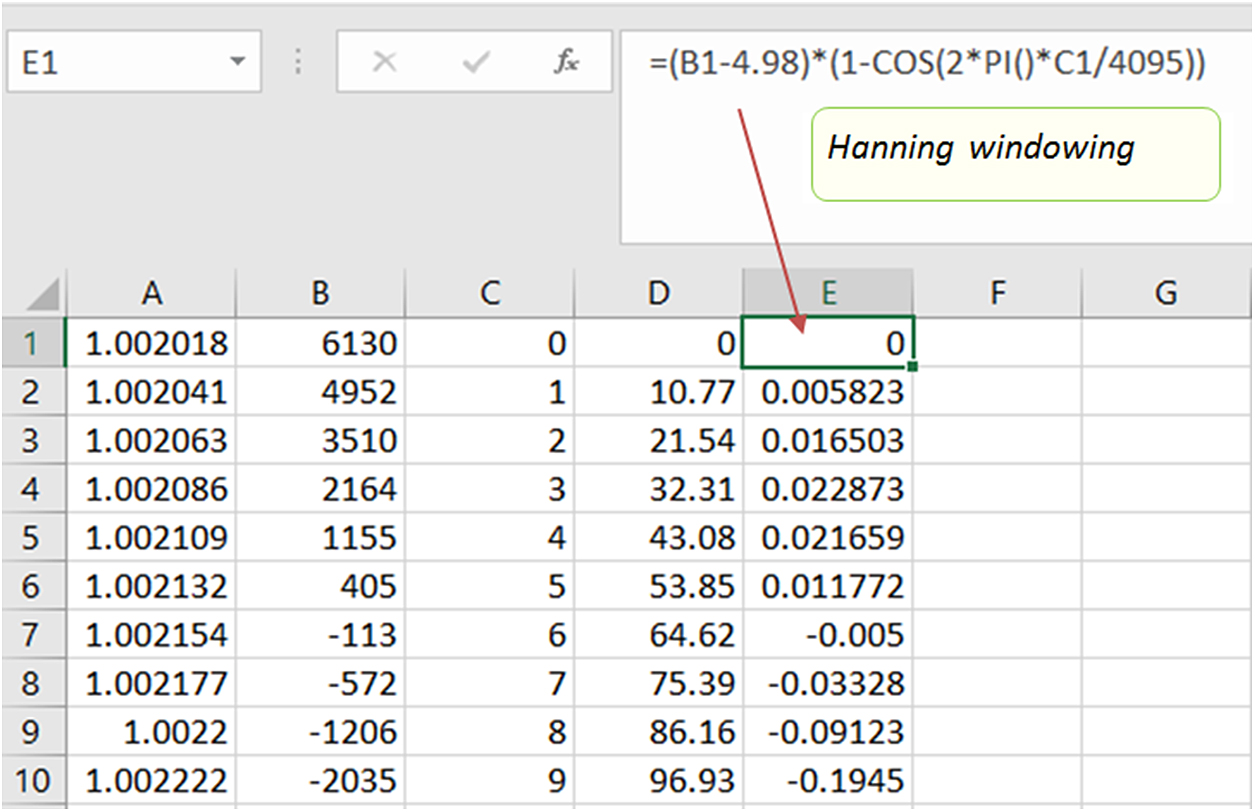Click the Cancel (X) formula bar icon

384,63
